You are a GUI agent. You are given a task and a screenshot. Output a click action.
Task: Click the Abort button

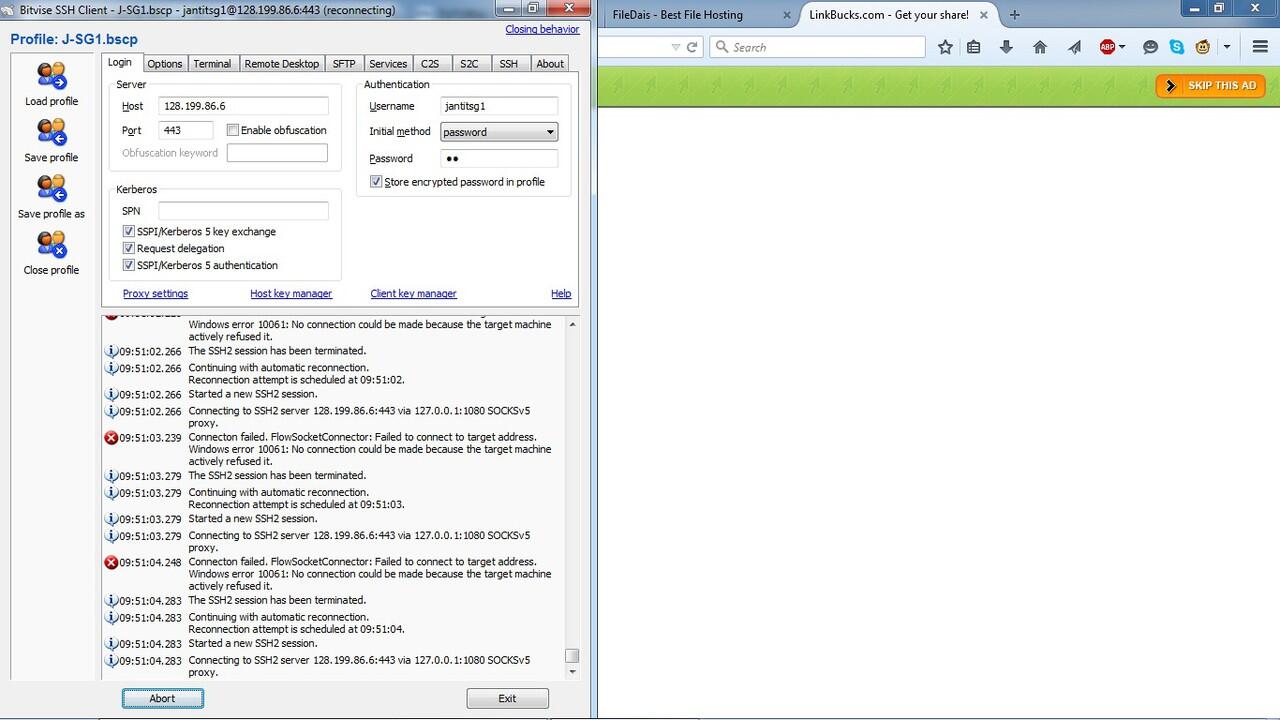[x=163, y=698]
